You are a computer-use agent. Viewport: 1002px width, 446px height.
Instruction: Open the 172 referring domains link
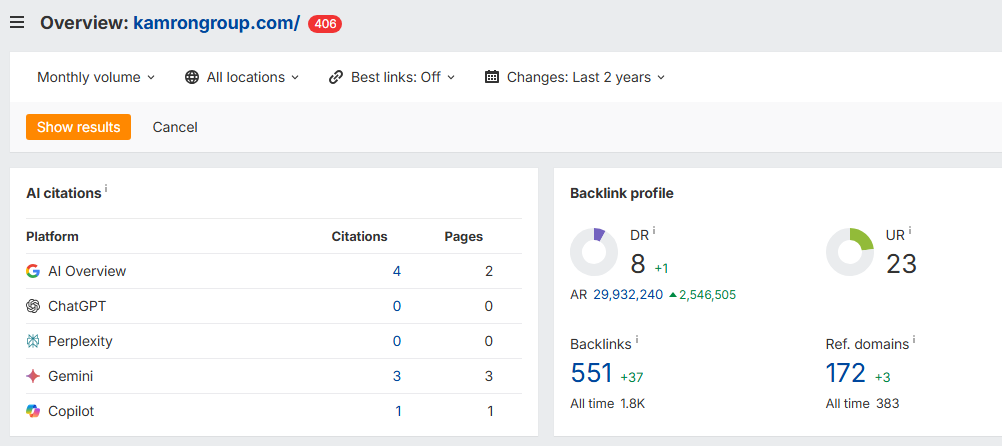[846, 373]
